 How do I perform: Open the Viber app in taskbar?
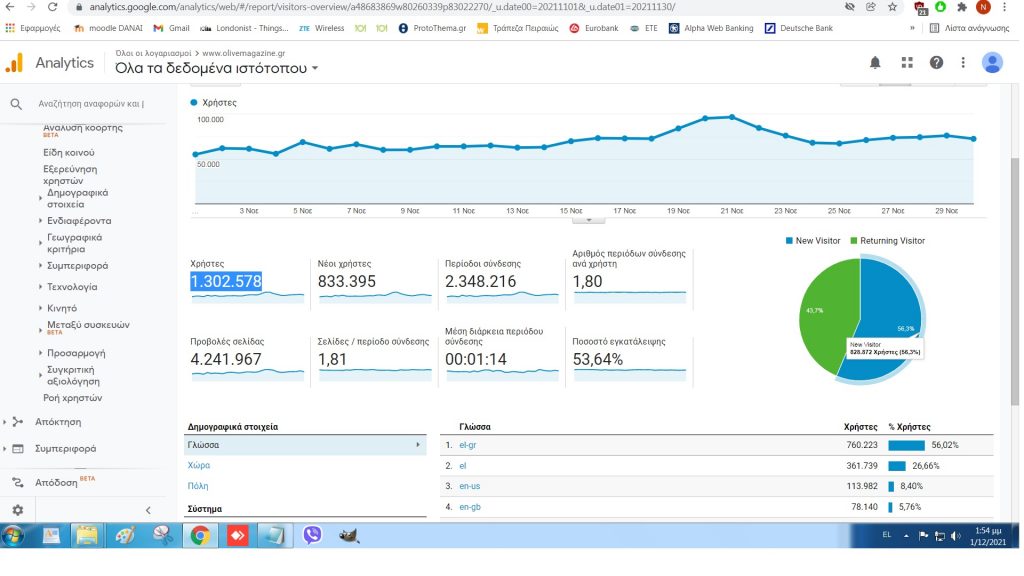point(312,535)
